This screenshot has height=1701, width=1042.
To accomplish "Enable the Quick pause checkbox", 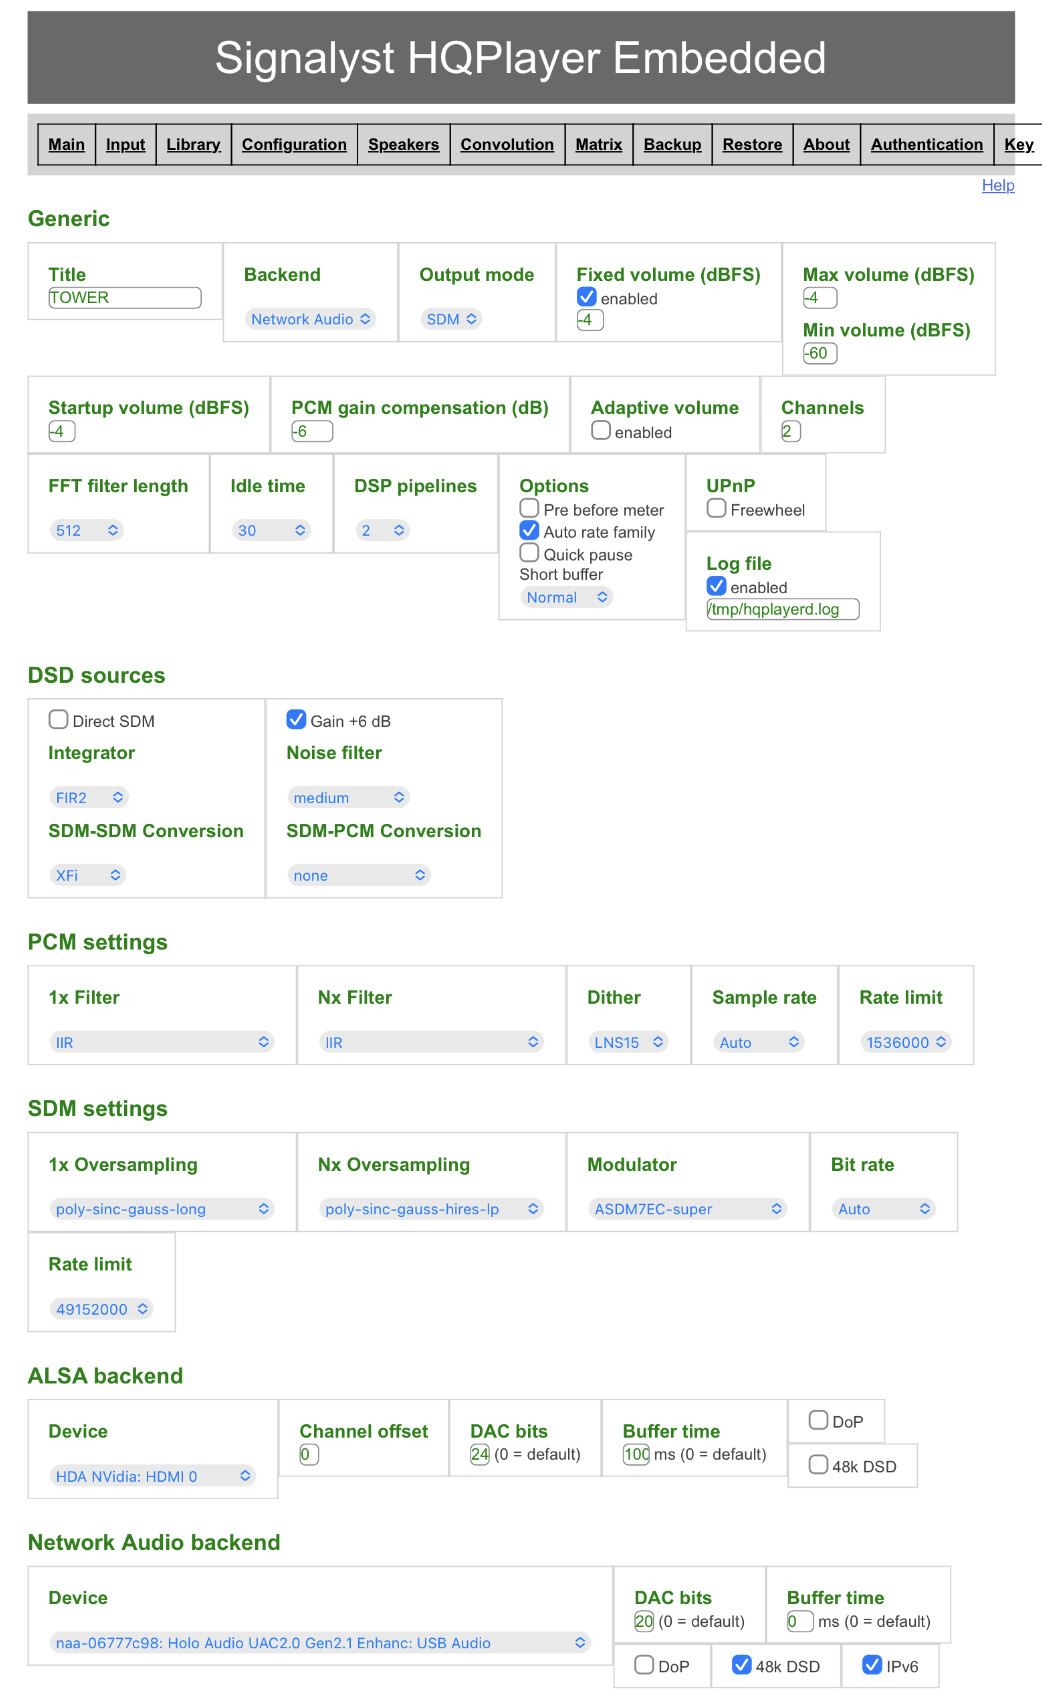I will click(529, 552).
